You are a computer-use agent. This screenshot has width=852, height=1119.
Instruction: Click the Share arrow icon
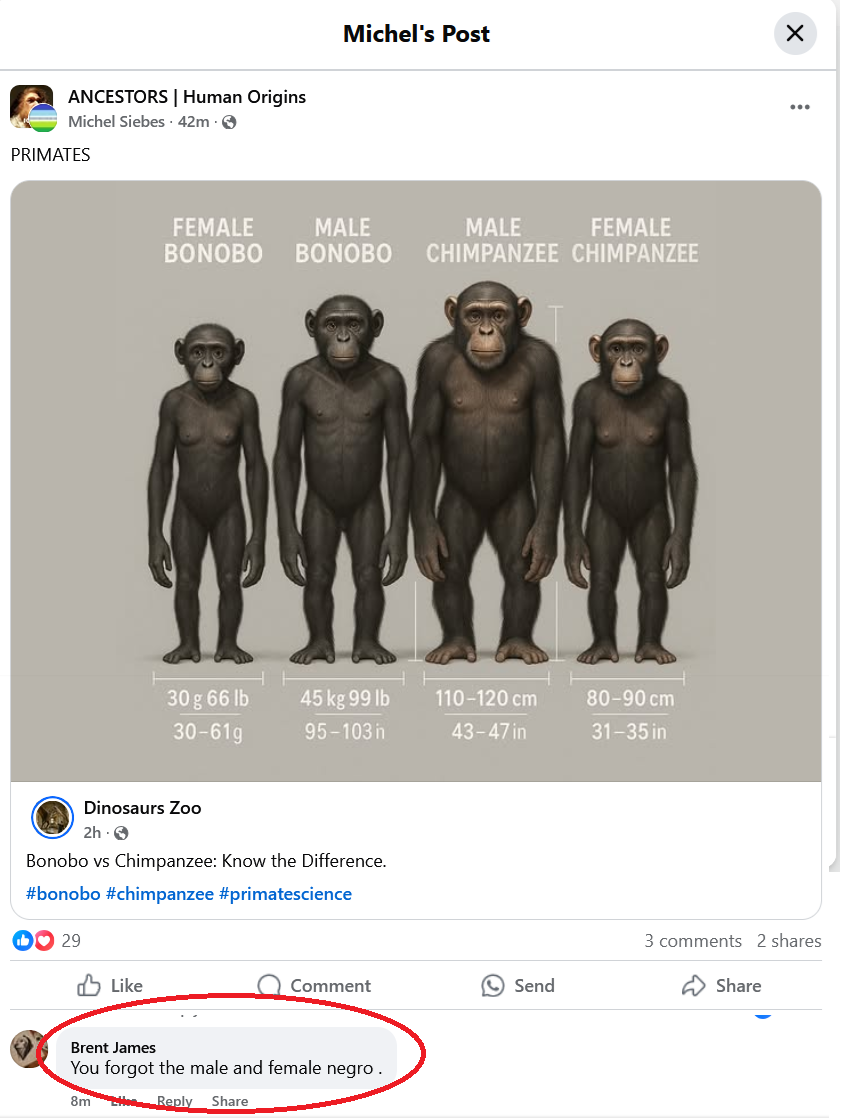pos(693,986)
